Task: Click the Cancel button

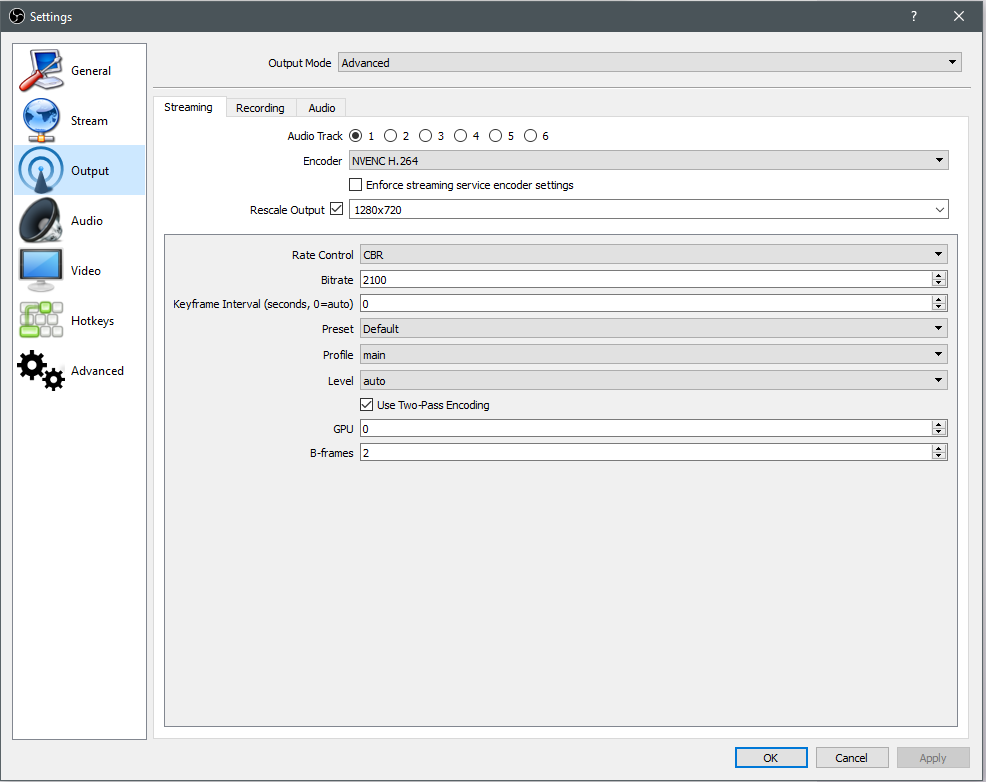Action: 851,757
